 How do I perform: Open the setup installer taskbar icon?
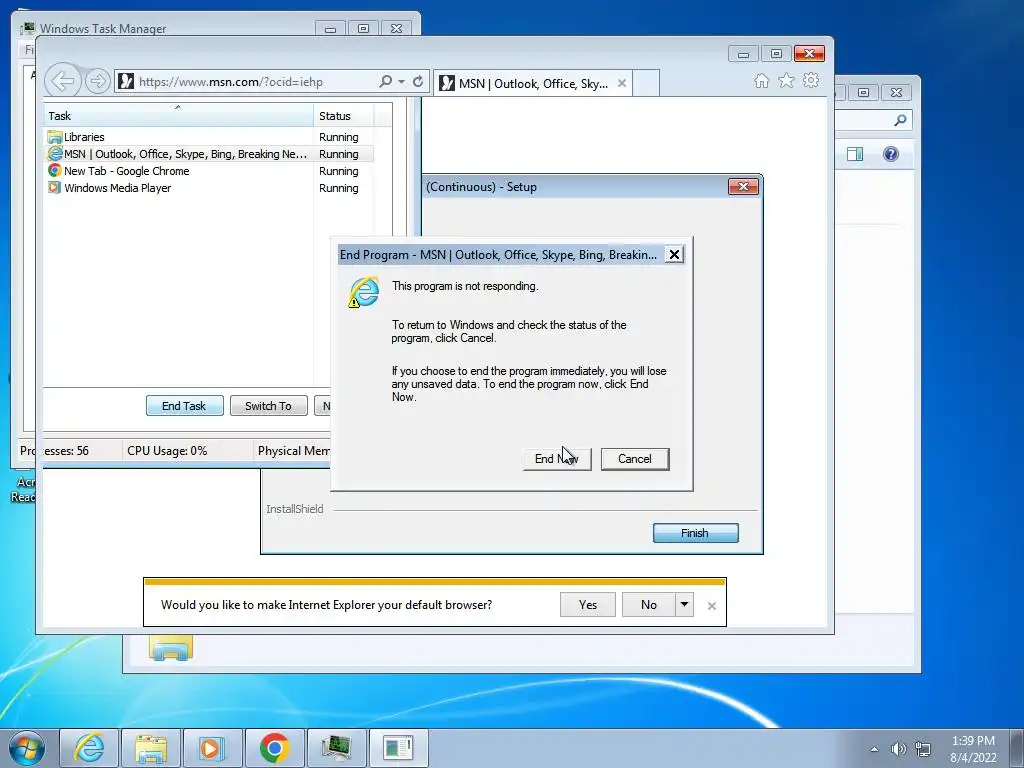(398, 748)
